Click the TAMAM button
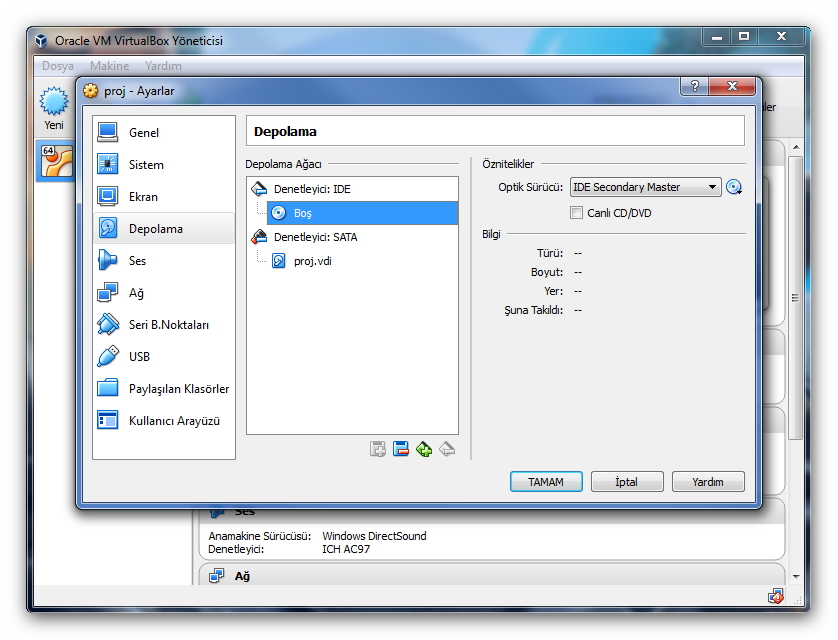Image resolution: width=838 pixels, height=640 pixels. tap(546, 481)
